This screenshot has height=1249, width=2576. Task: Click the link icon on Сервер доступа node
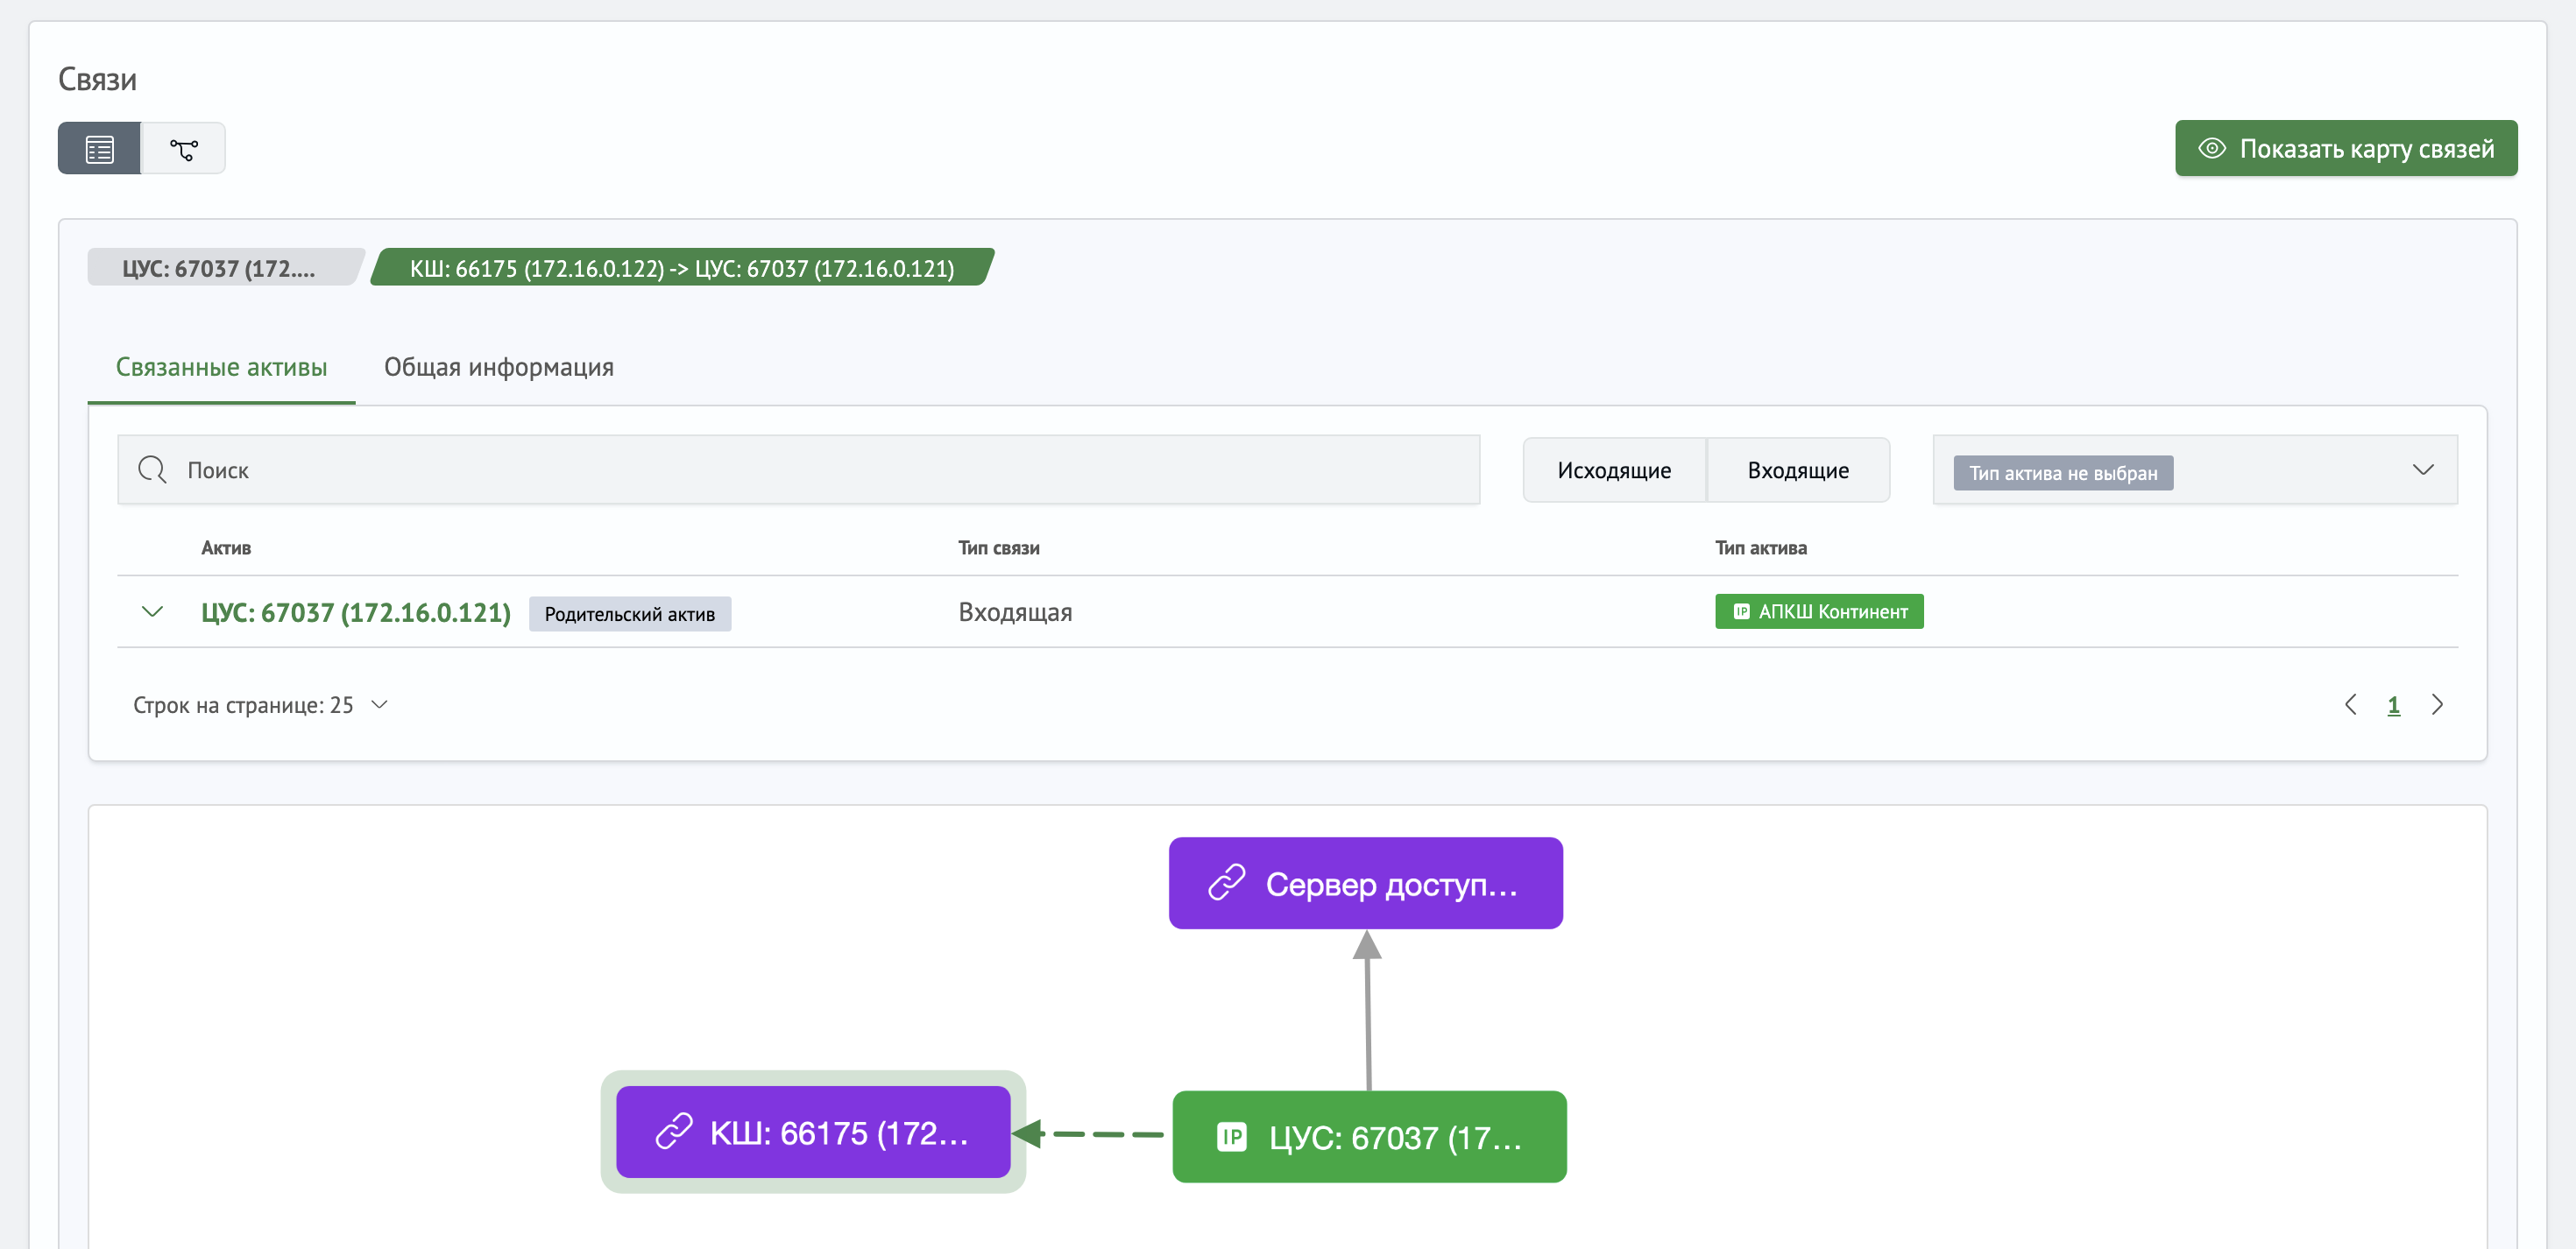click(1226, 883)
